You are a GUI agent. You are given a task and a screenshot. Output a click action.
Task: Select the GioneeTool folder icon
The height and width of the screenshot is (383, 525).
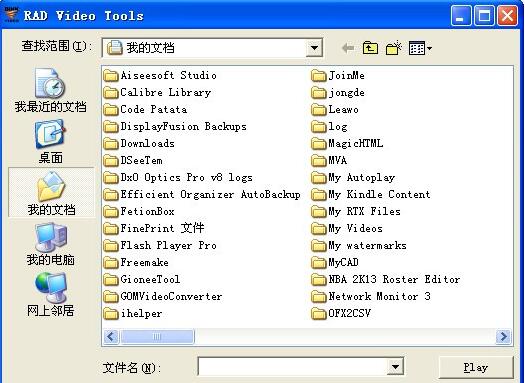[111, 280]
